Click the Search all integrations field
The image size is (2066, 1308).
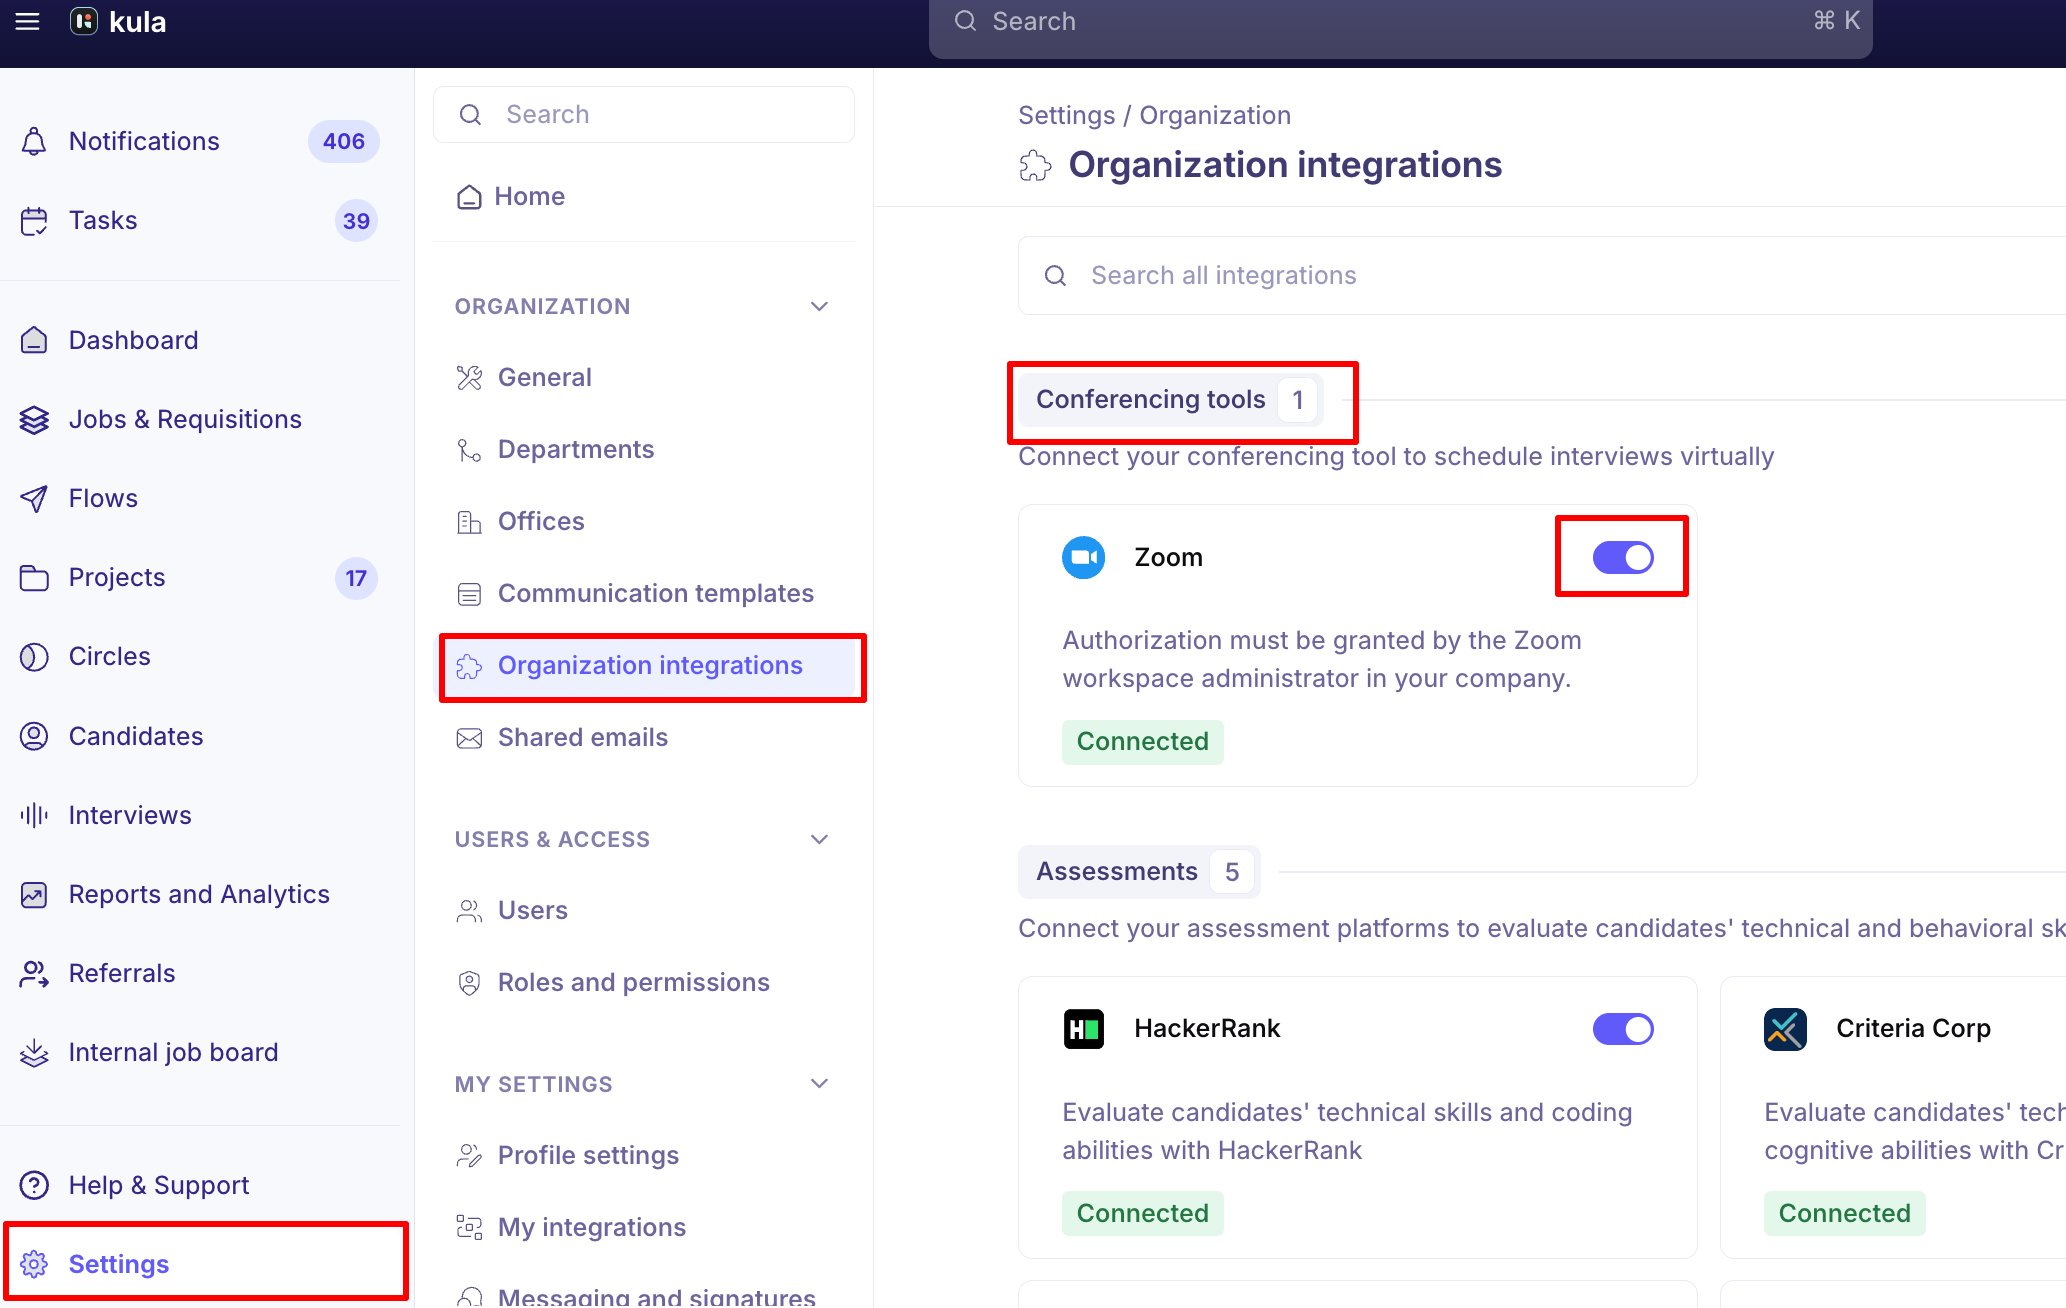tap(1542, 276)
